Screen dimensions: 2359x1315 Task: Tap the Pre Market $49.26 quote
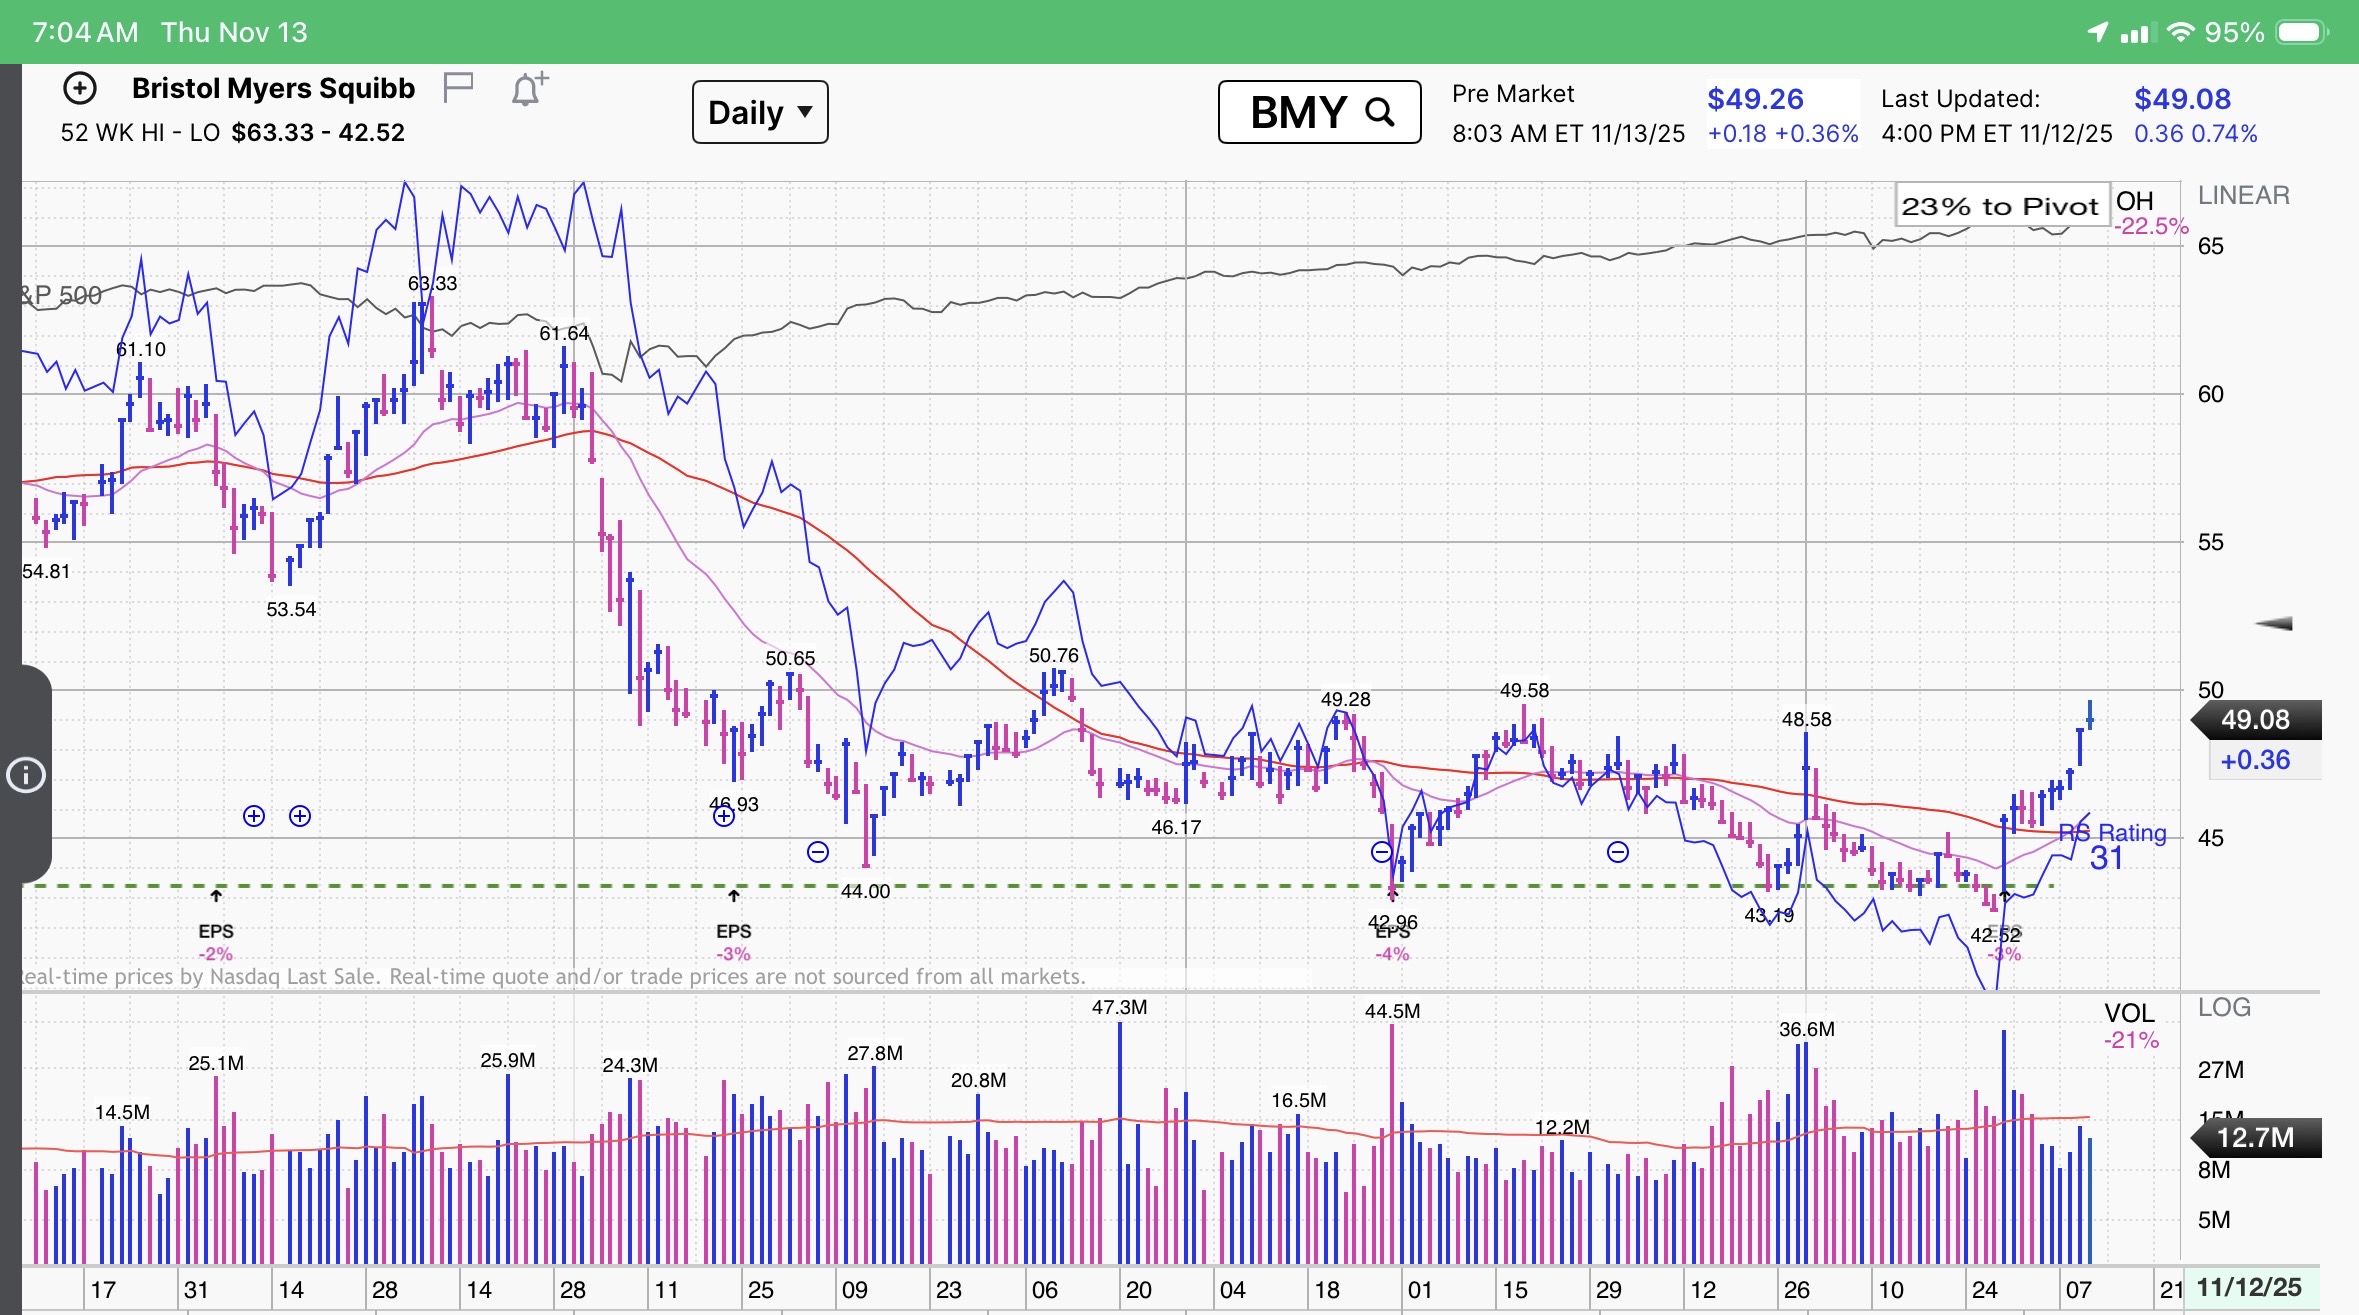[x=1755, y=99]
